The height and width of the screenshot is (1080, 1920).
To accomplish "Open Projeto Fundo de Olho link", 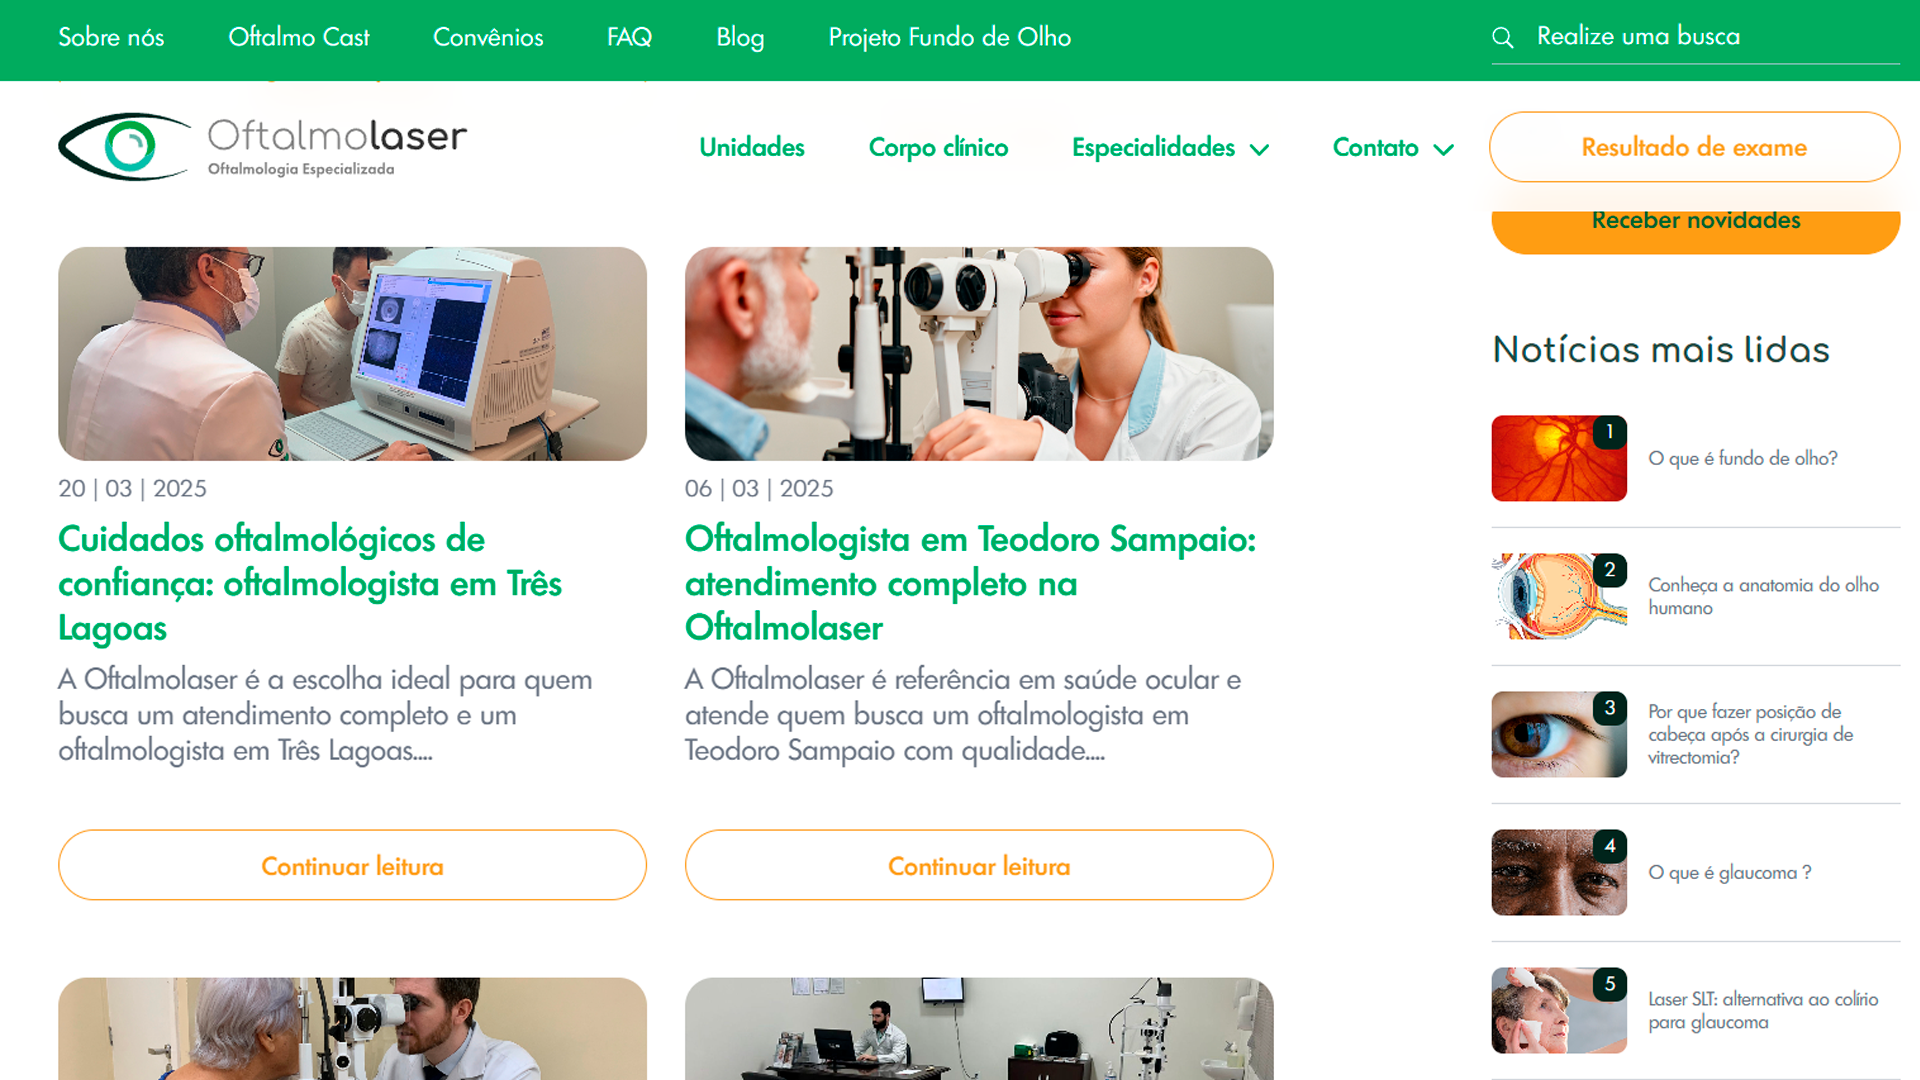I will [x=949, y=38].
